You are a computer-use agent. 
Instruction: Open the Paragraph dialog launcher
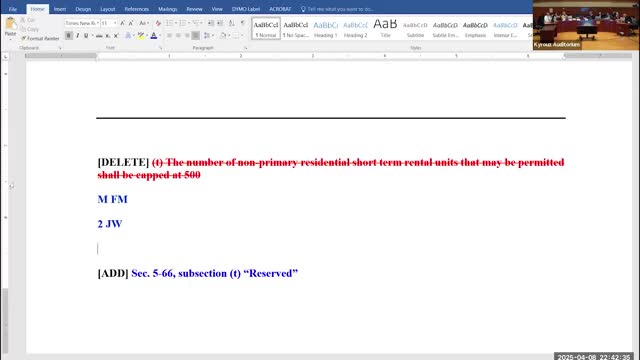(x=246, y=48)
